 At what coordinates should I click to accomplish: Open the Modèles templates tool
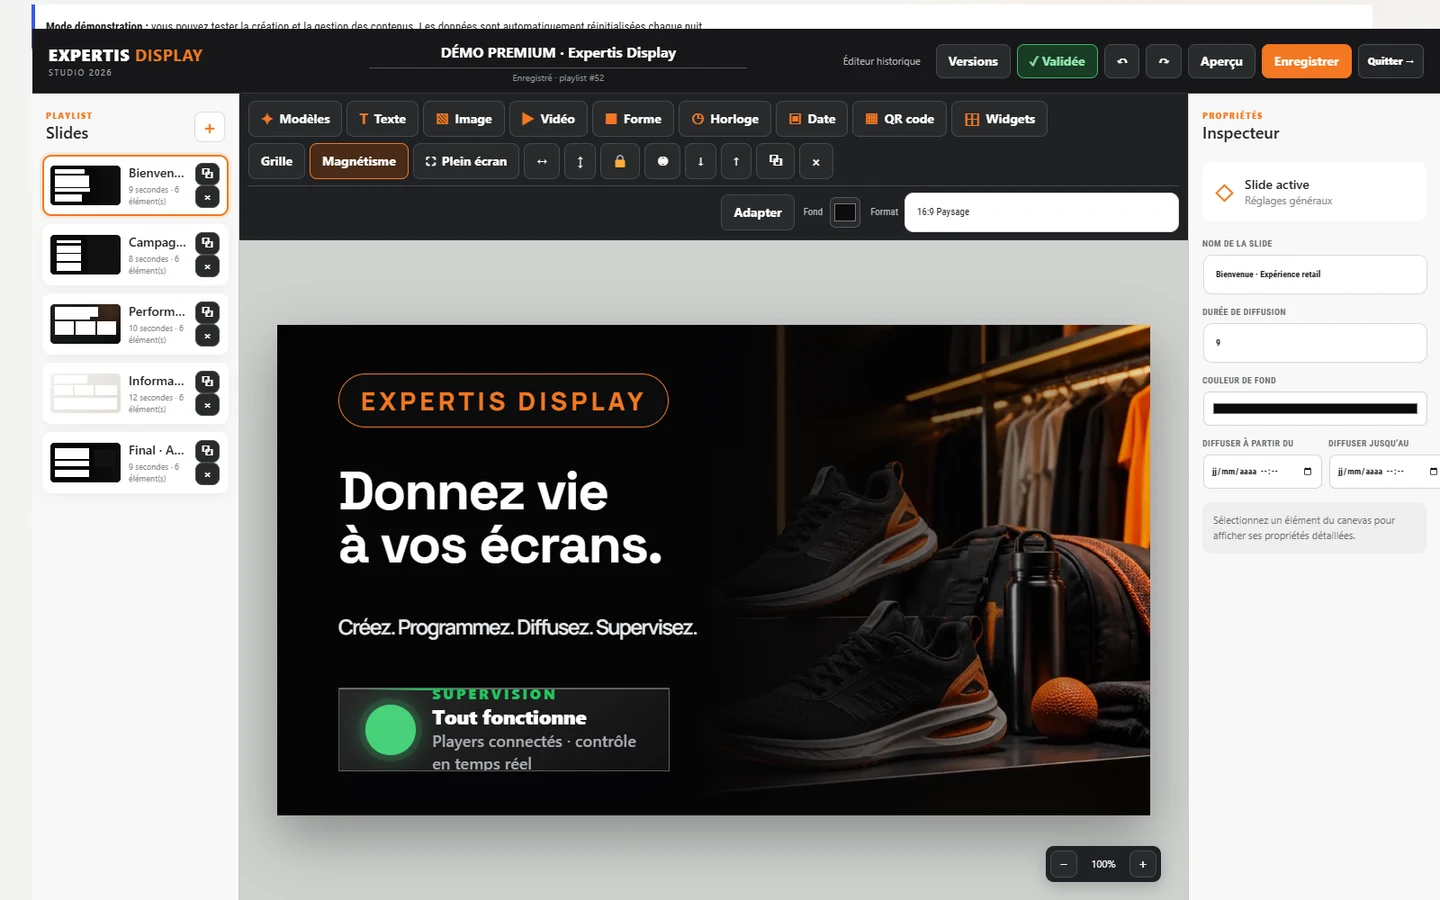pyautogui.click(x=295, y=119)
